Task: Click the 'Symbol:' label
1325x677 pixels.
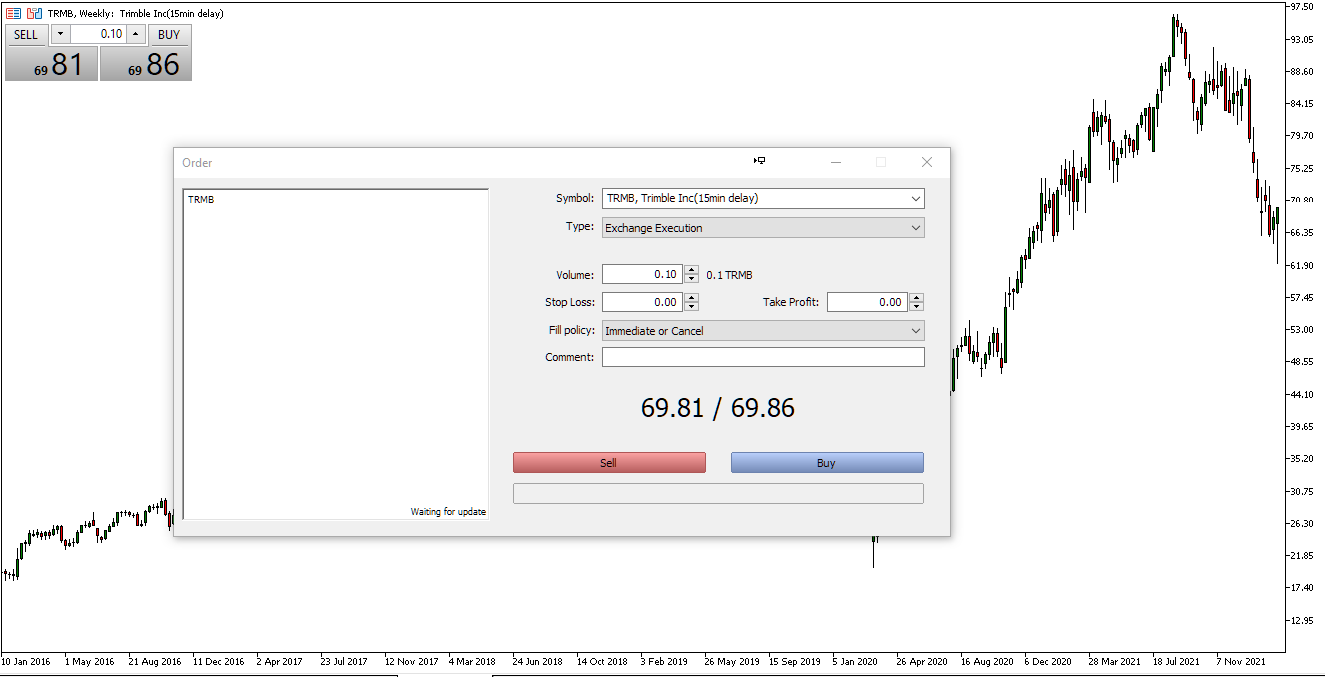Action: pyautogui.click(x=575, y=198)
